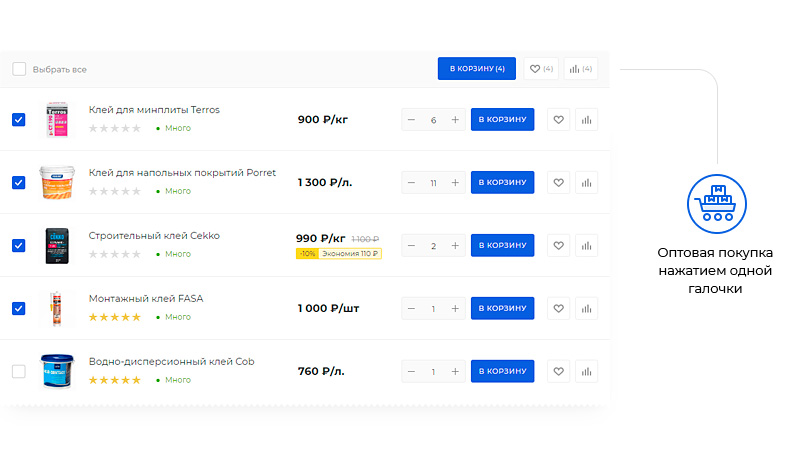The height and width of the screenshot is (457, 800).
Task: Decrease Porret glue quantity with minus
Action: [x=411, y=183]
